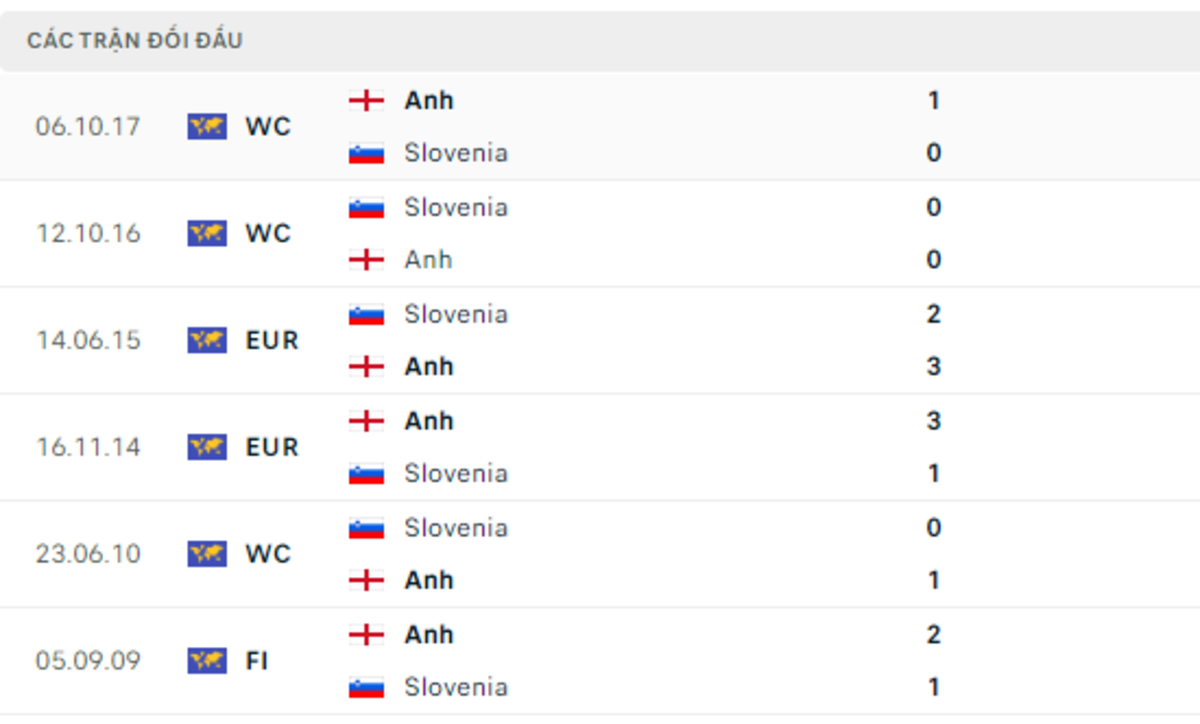
Task: Select the EUR label of the 14.06.15 match
Action: [272, 341]
